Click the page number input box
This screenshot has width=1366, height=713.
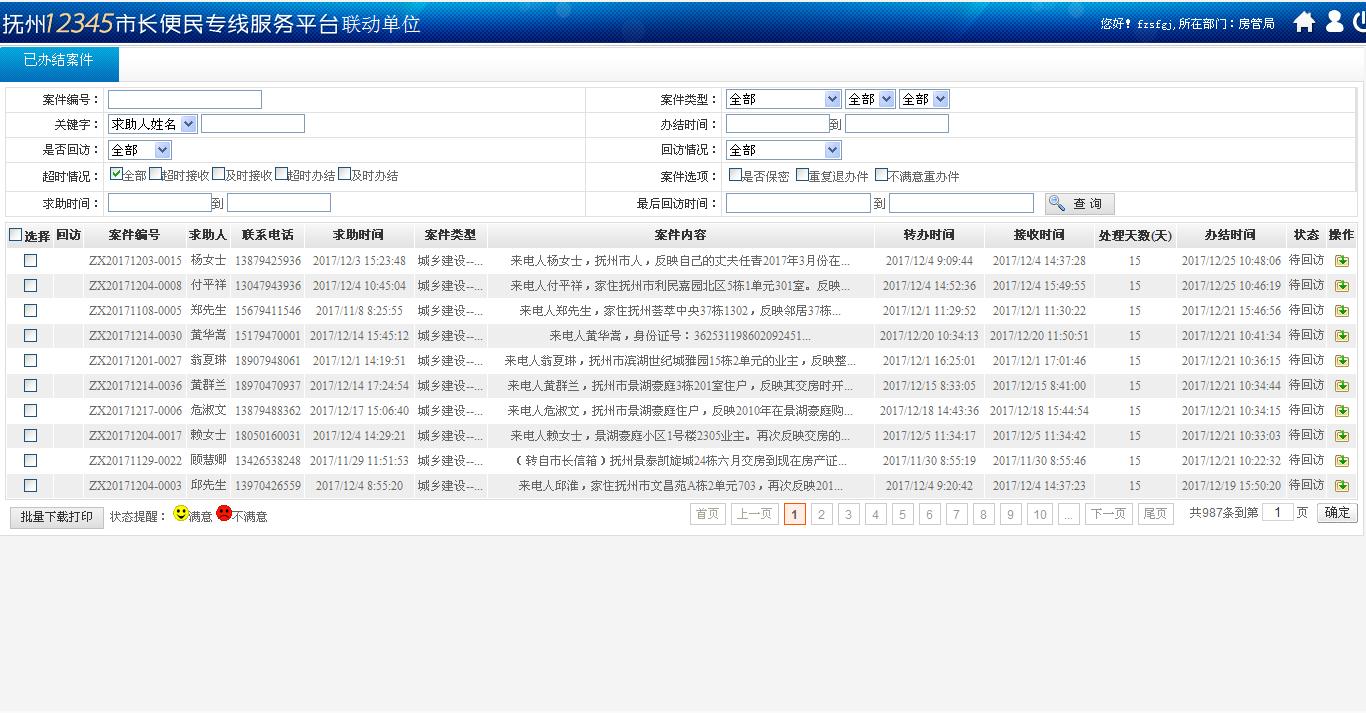[x=1278, y=512]
